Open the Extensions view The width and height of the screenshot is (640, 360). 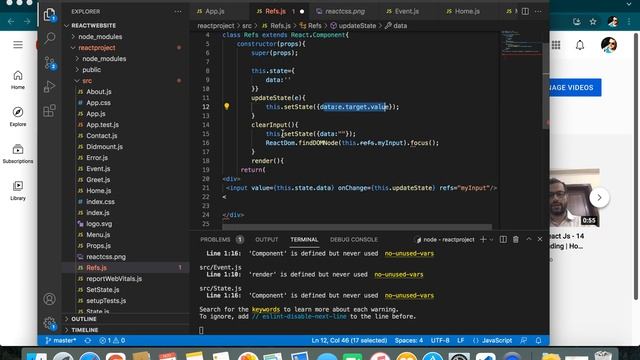click(x=49, y=111)
